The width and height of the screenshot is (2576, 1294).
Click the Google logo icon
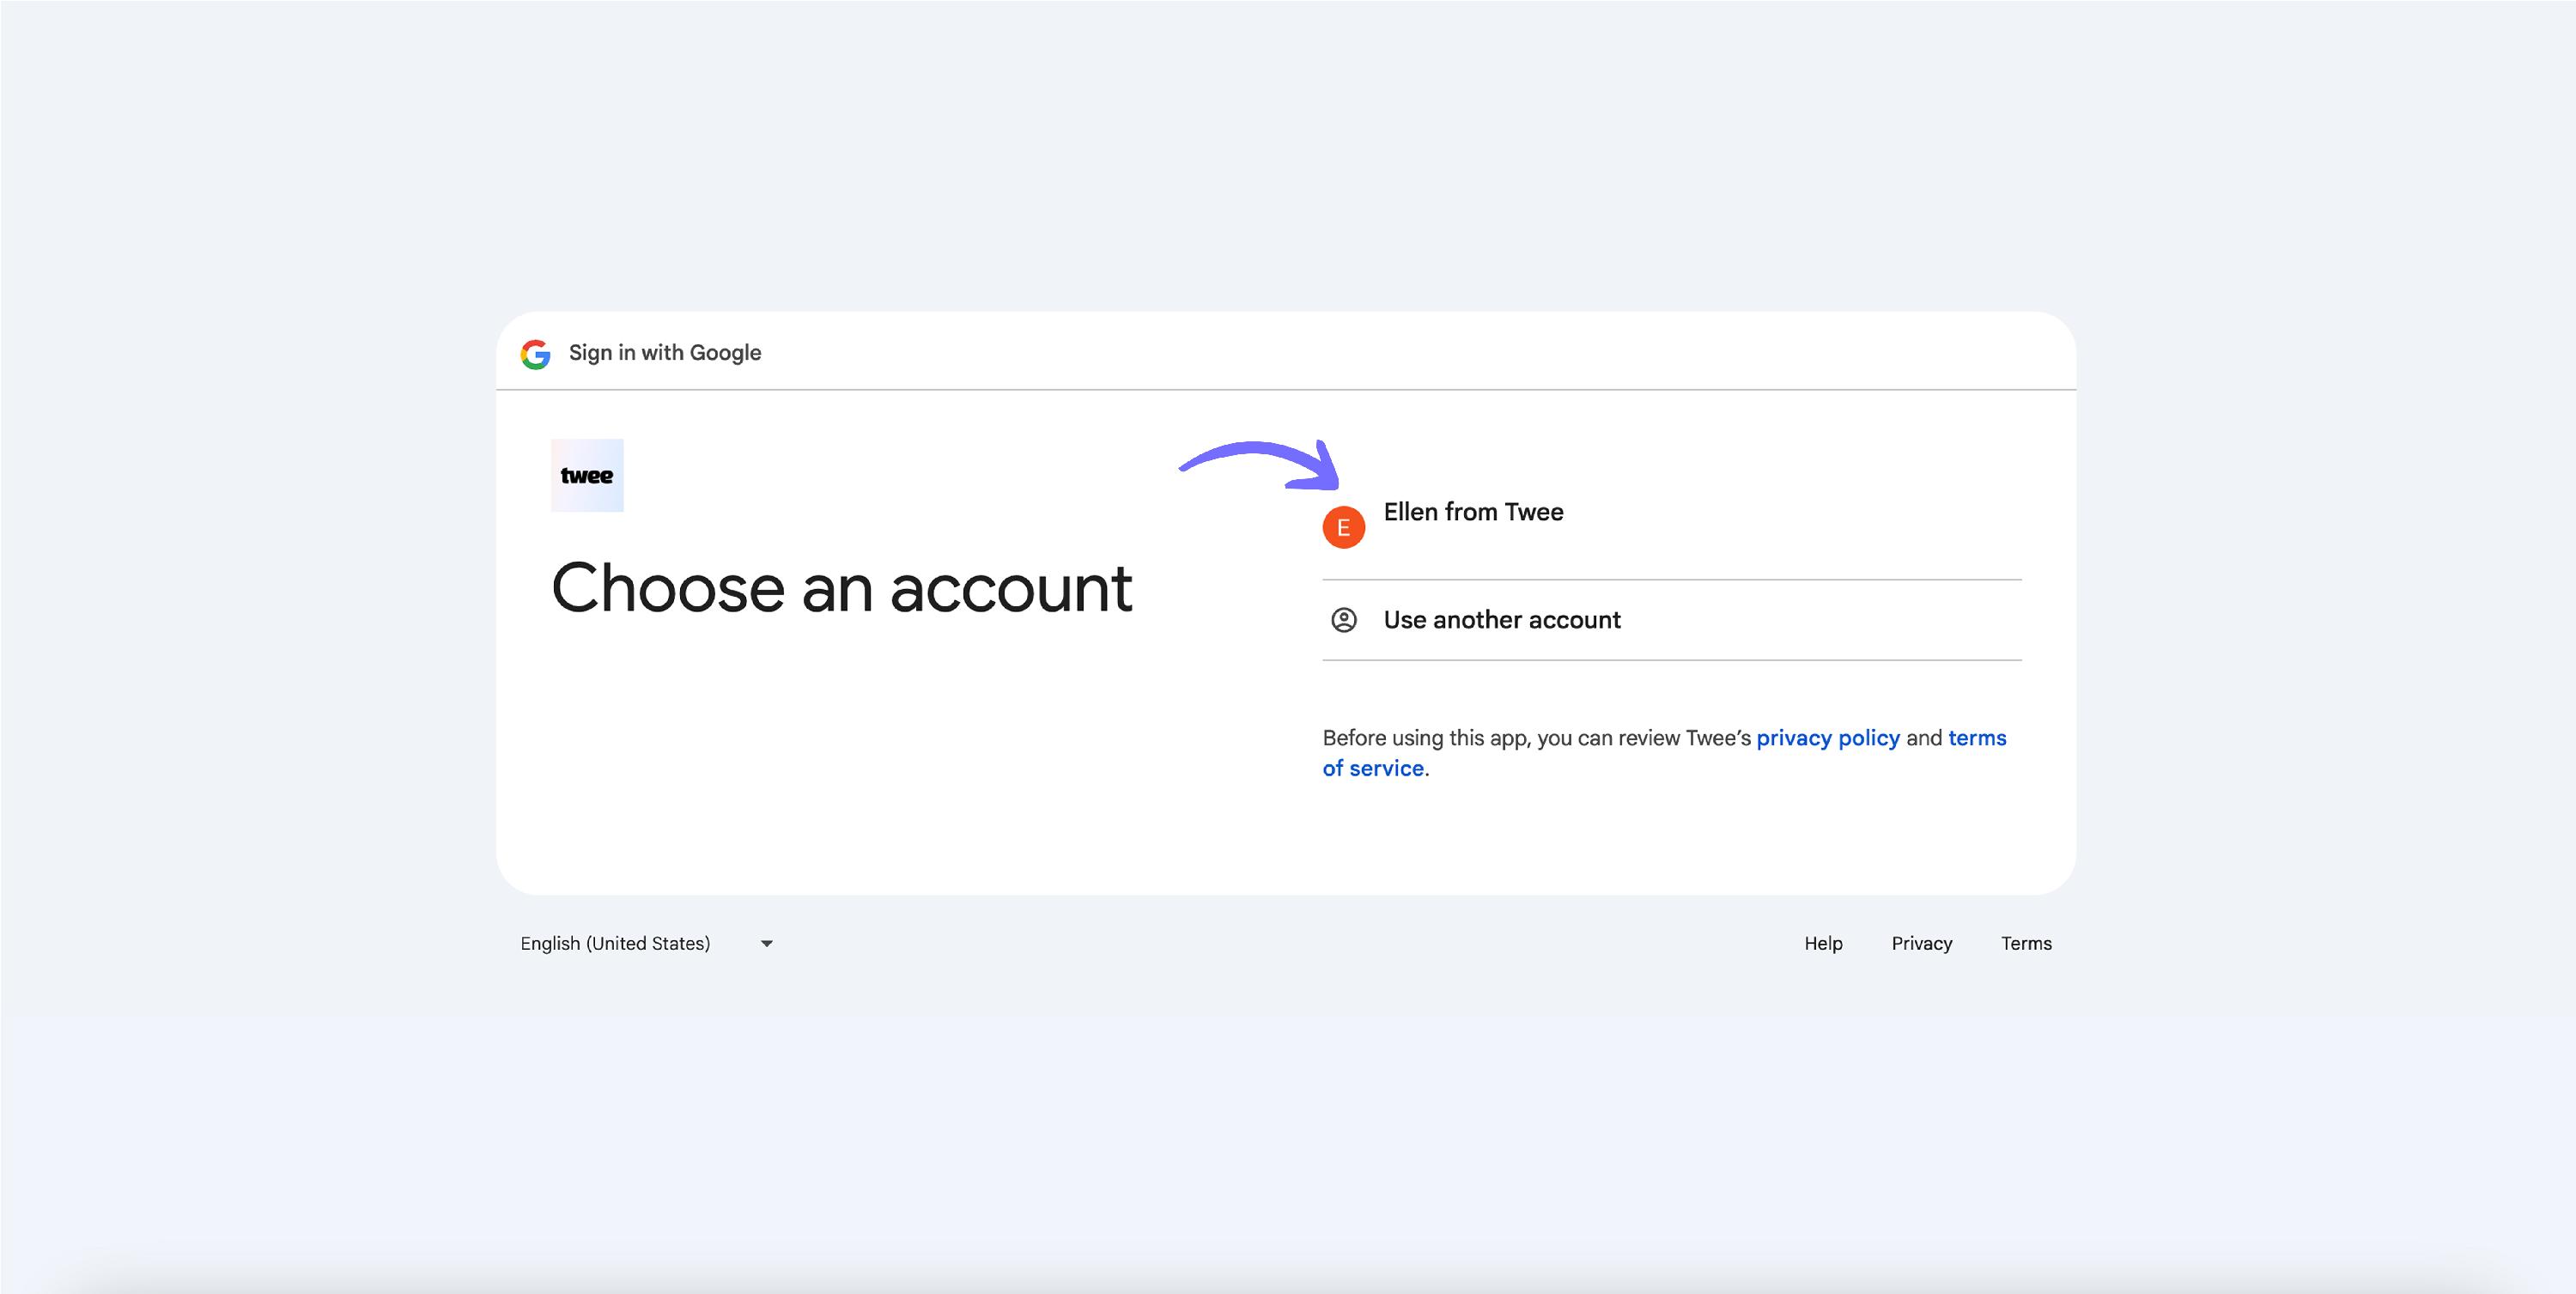[x=535, y=354]
